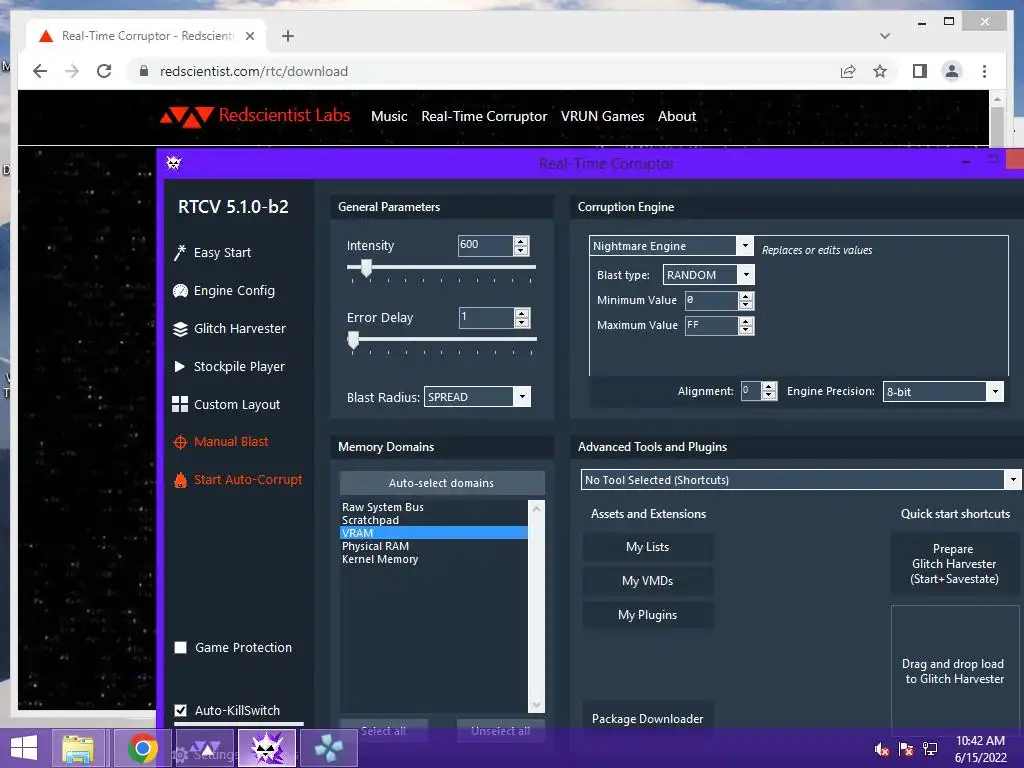Click Redscientist Labs logo link
Viewport: 1024px width, 768px height.
[x=255, y=116]
